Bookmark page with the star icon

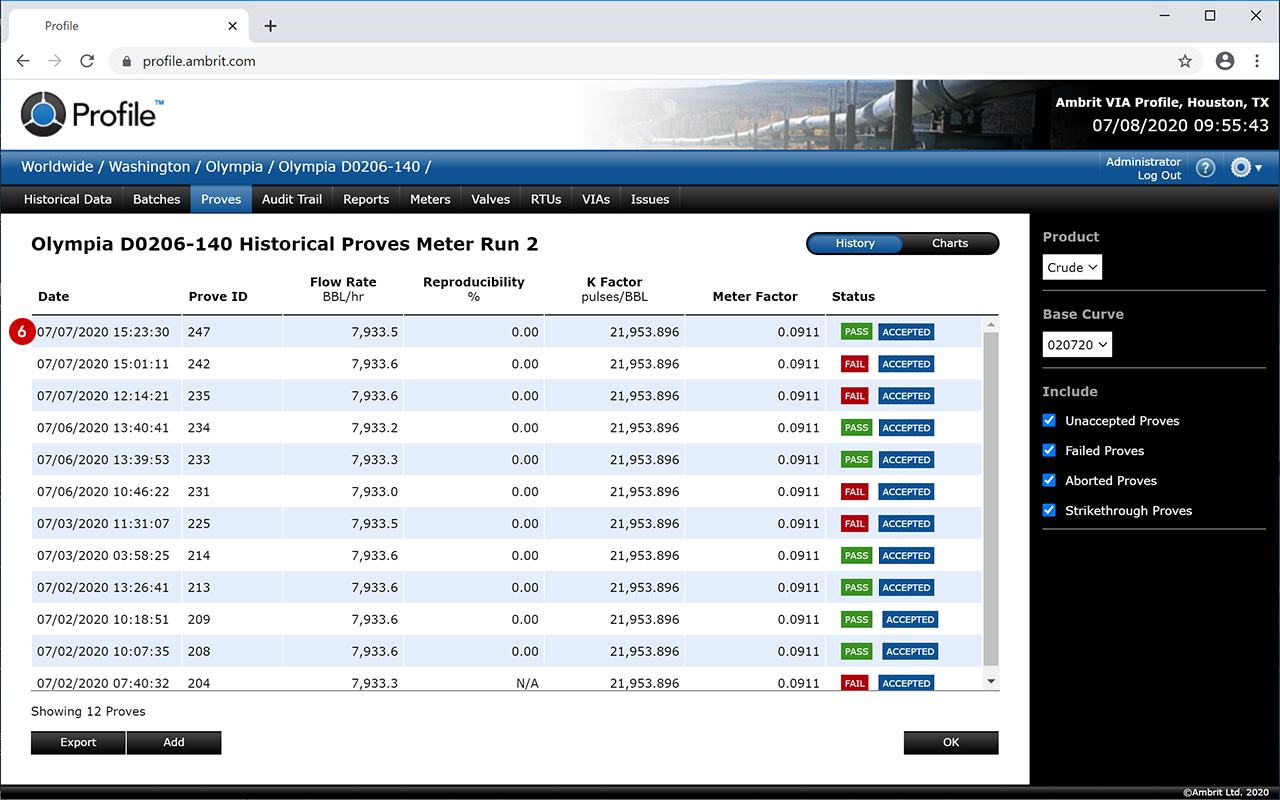pyautogui.click(x=1185, y=61)
